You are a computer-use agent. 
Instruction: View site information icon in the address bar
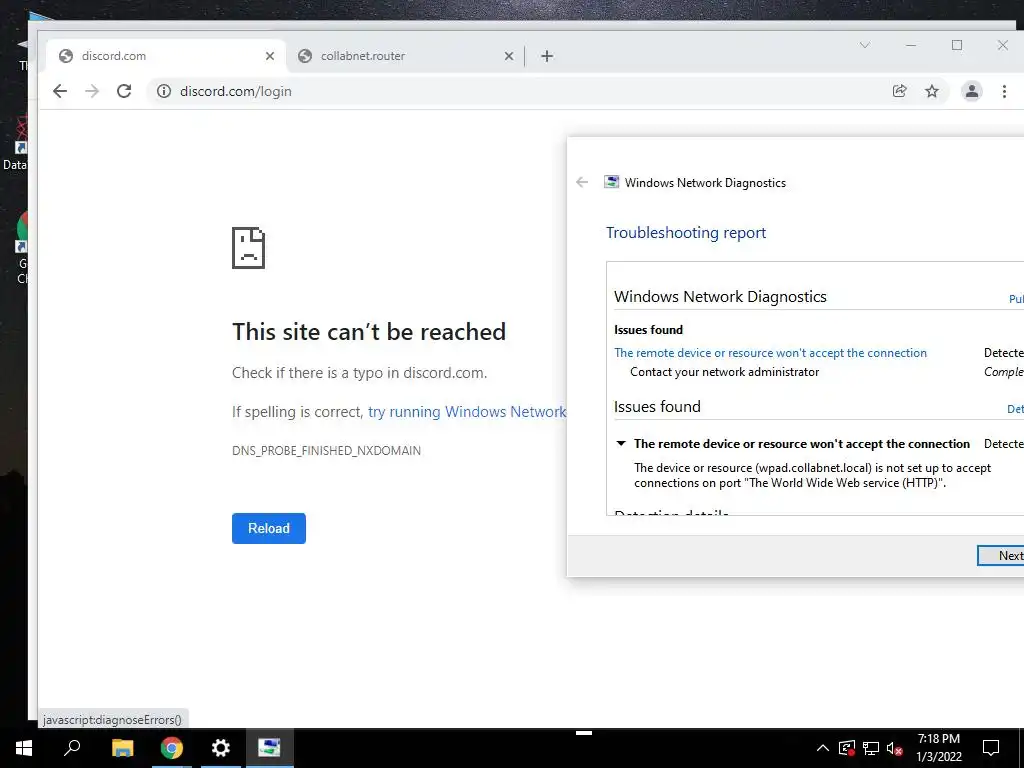[x=164, y=91]
